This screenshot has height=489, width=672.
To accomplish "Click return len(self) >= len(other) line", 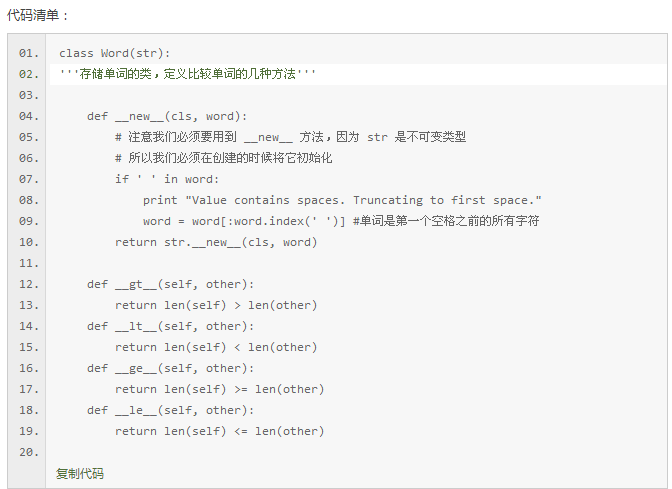I will 219,389.
